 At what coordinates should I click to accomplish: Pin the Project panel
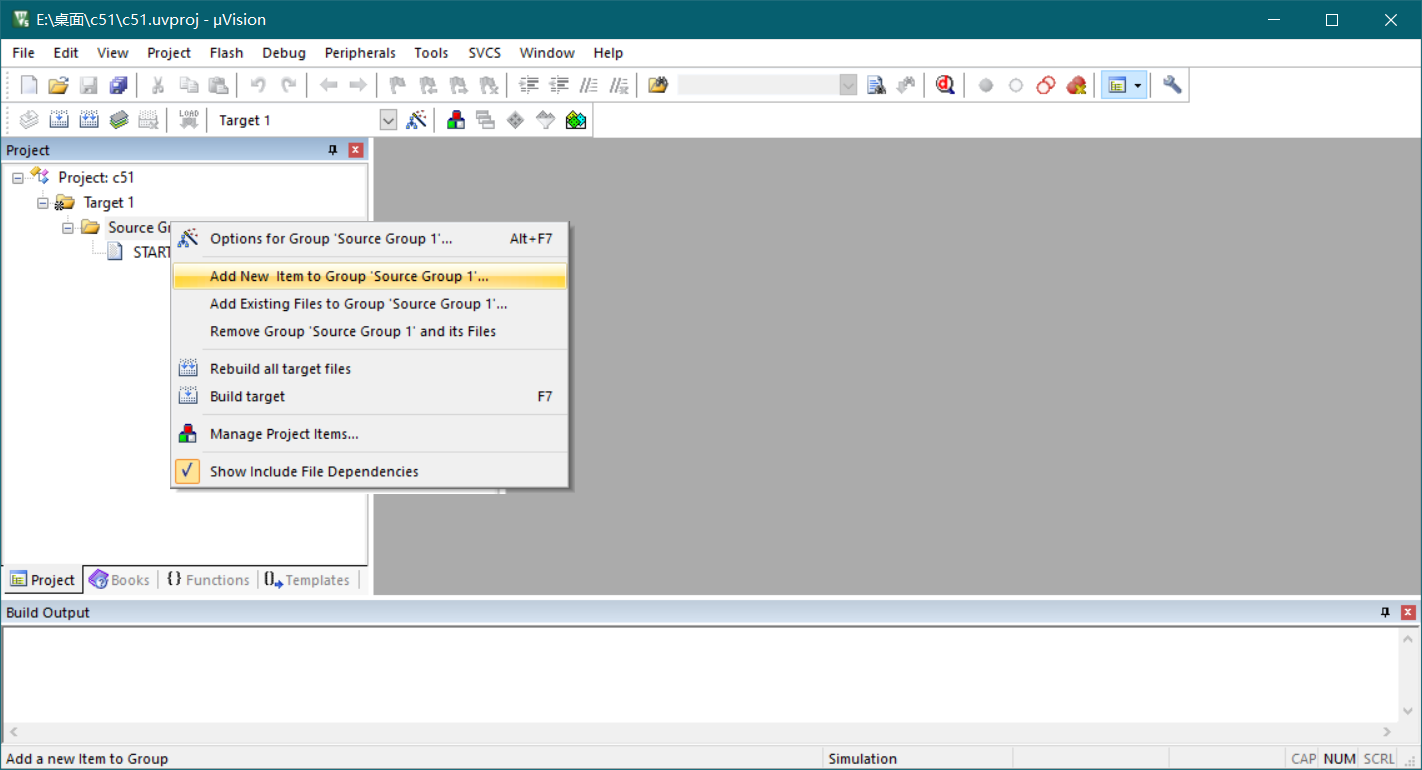coord(333,150)
